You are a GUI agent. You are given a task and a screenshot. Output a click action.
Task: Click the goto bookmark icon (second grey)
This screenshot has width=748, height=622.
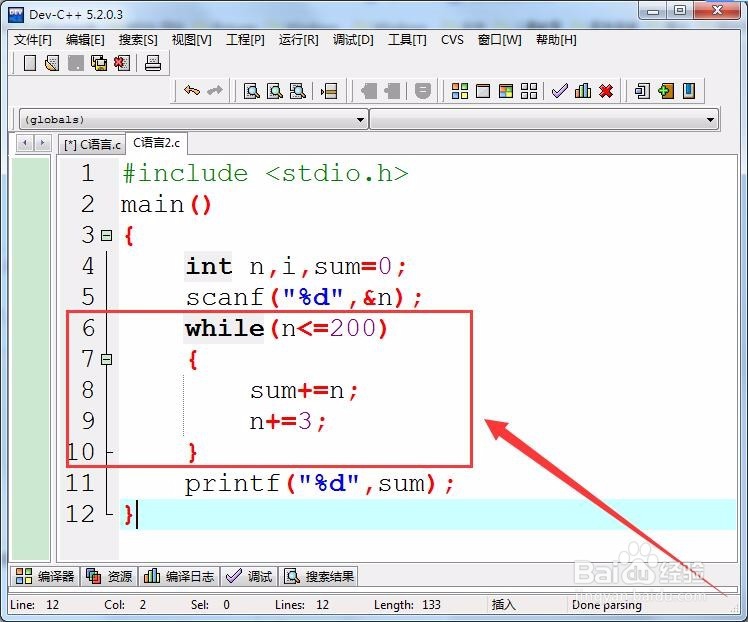coord(392,91)
